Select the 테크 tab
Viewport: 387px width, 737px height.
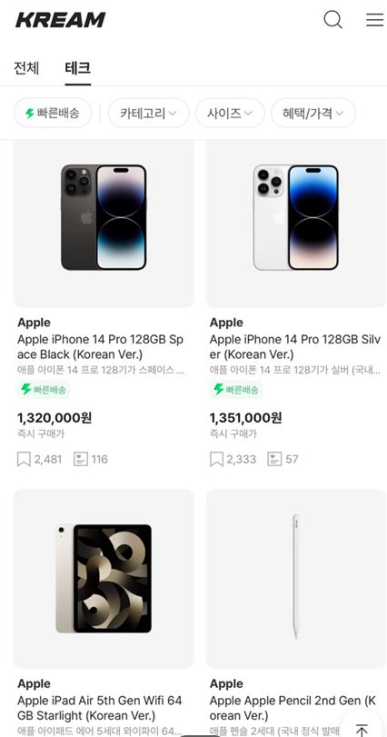(x=78, y=68)
